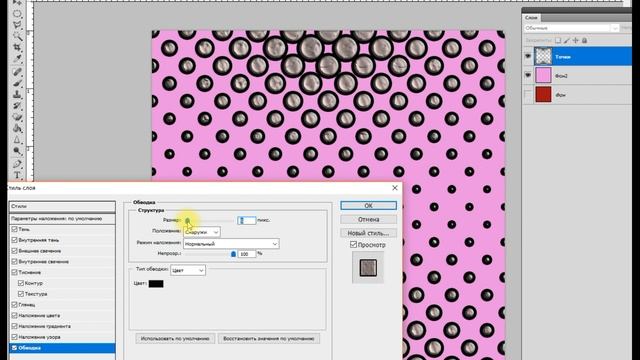
Task: Uncheck Внутреннее свечение checkbox
Action: [x=15, y=261]
